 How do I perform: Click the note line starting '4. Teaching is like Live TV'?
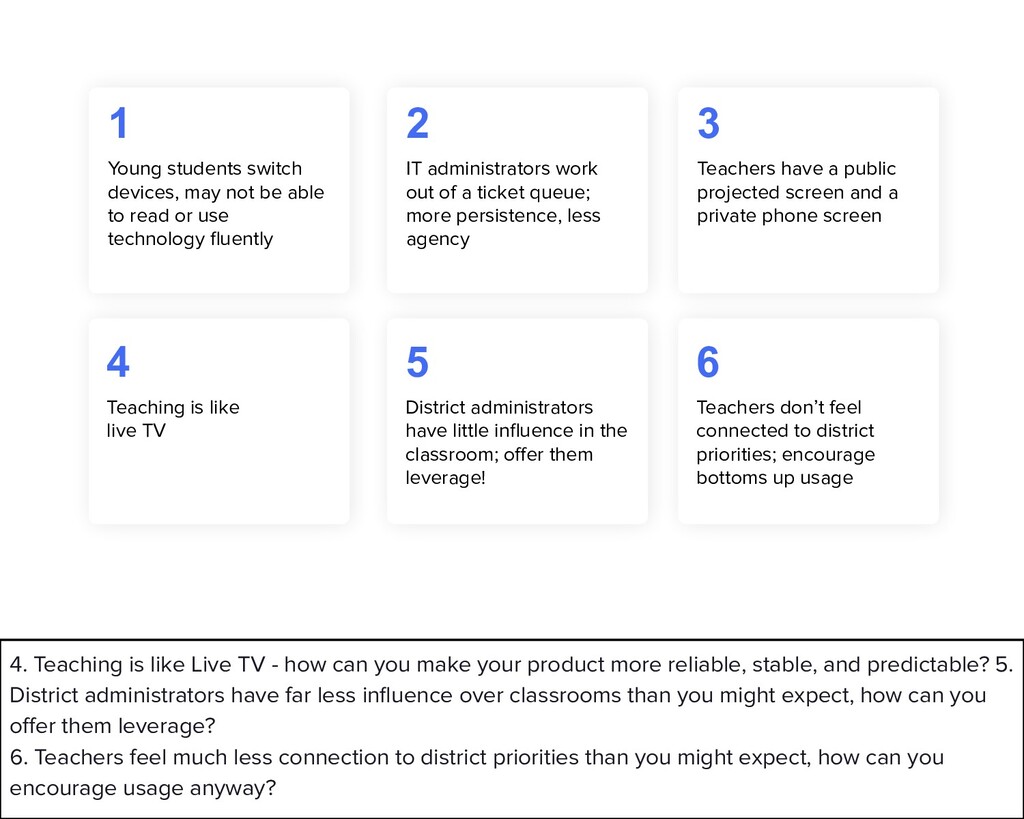pyautogui.click(x=511, y=665)
